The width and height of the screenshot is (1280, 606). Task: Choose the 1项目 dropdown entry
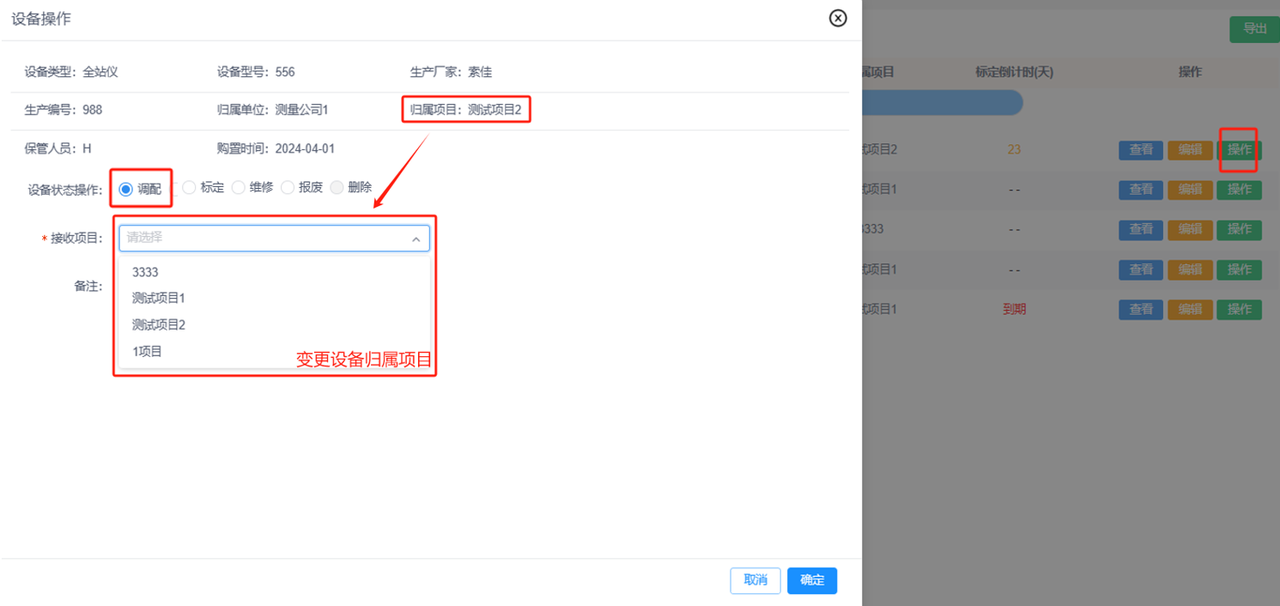coord(147,351)
